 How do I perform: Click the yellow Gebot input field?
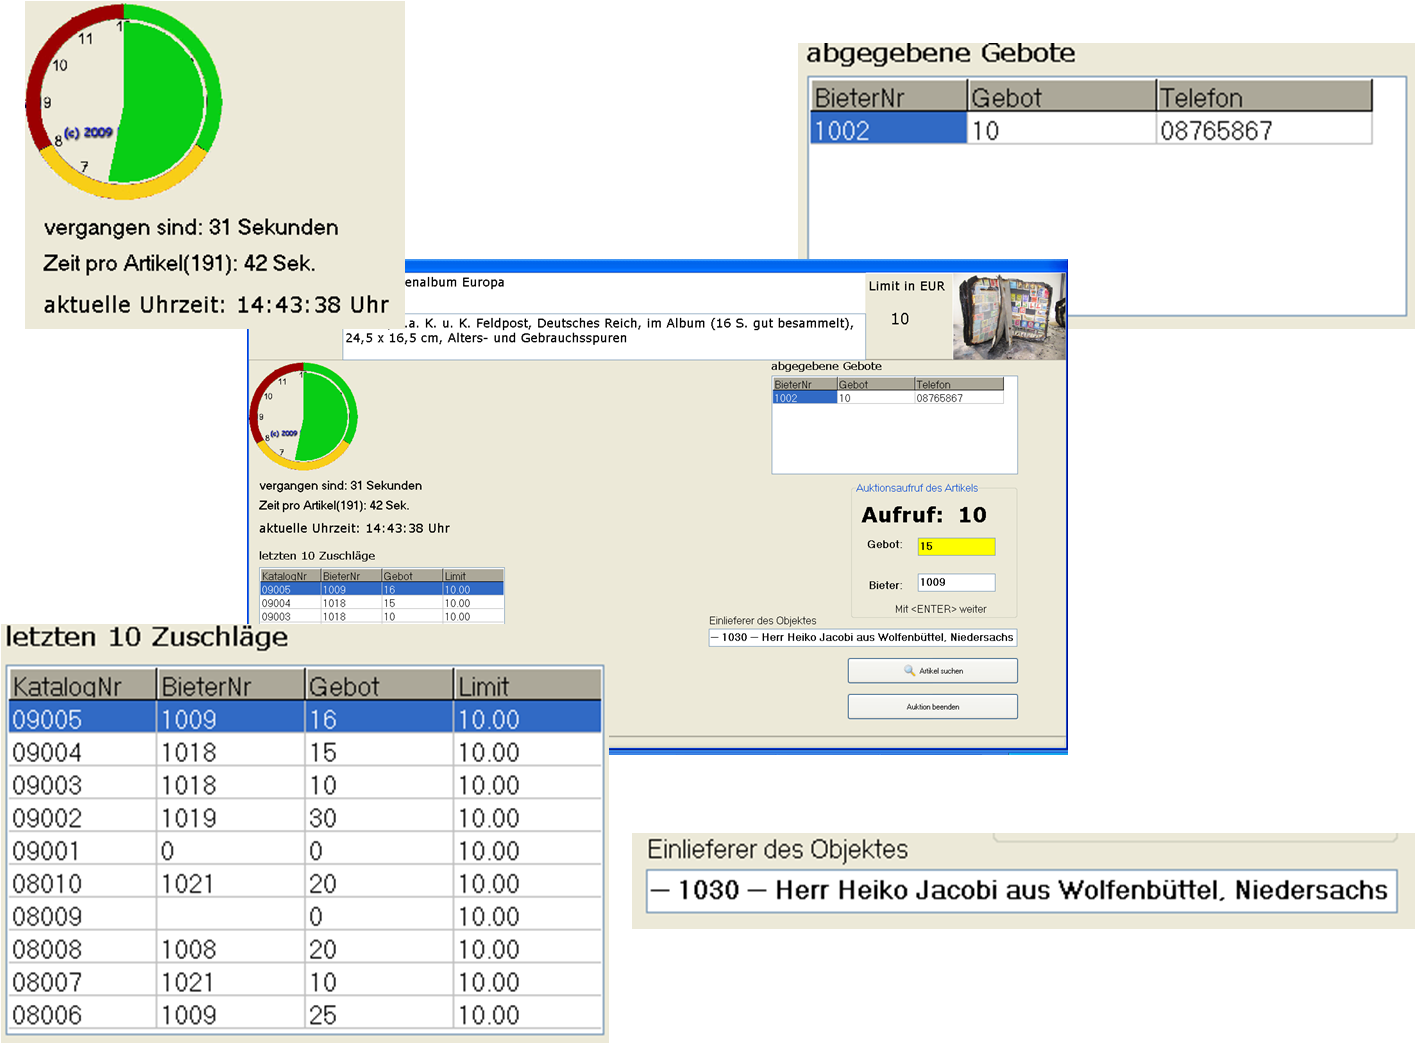tap(956, 546)
